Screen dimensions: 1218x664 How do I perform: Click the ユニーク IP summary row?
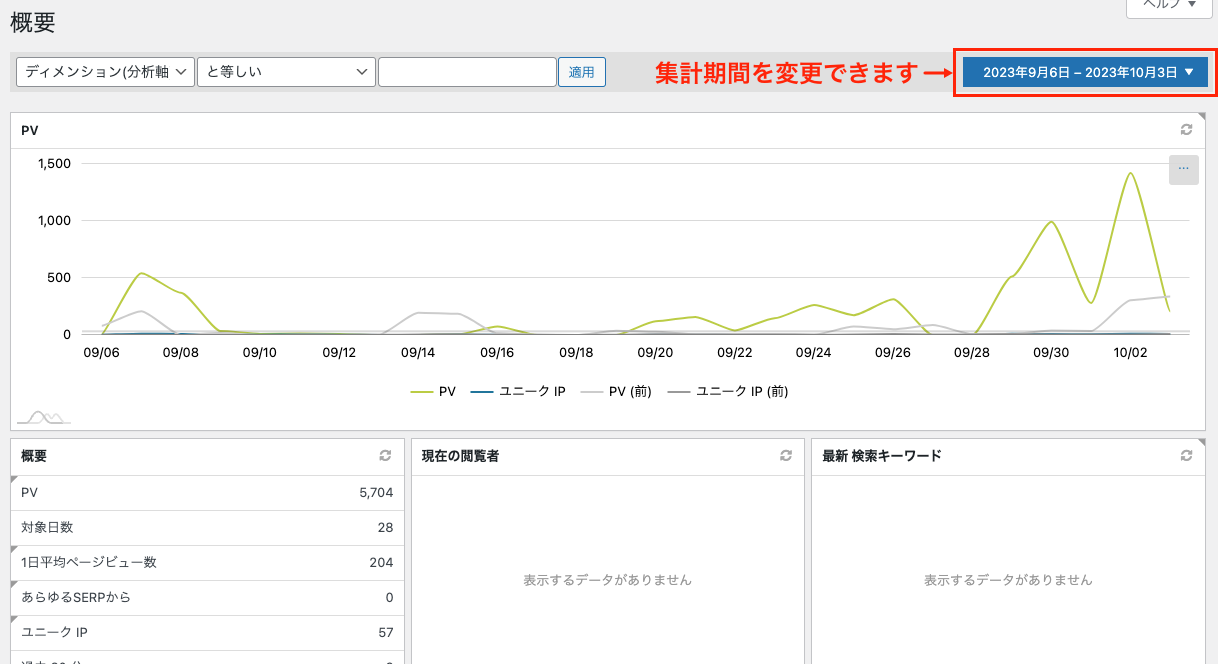tap(206, 633)
